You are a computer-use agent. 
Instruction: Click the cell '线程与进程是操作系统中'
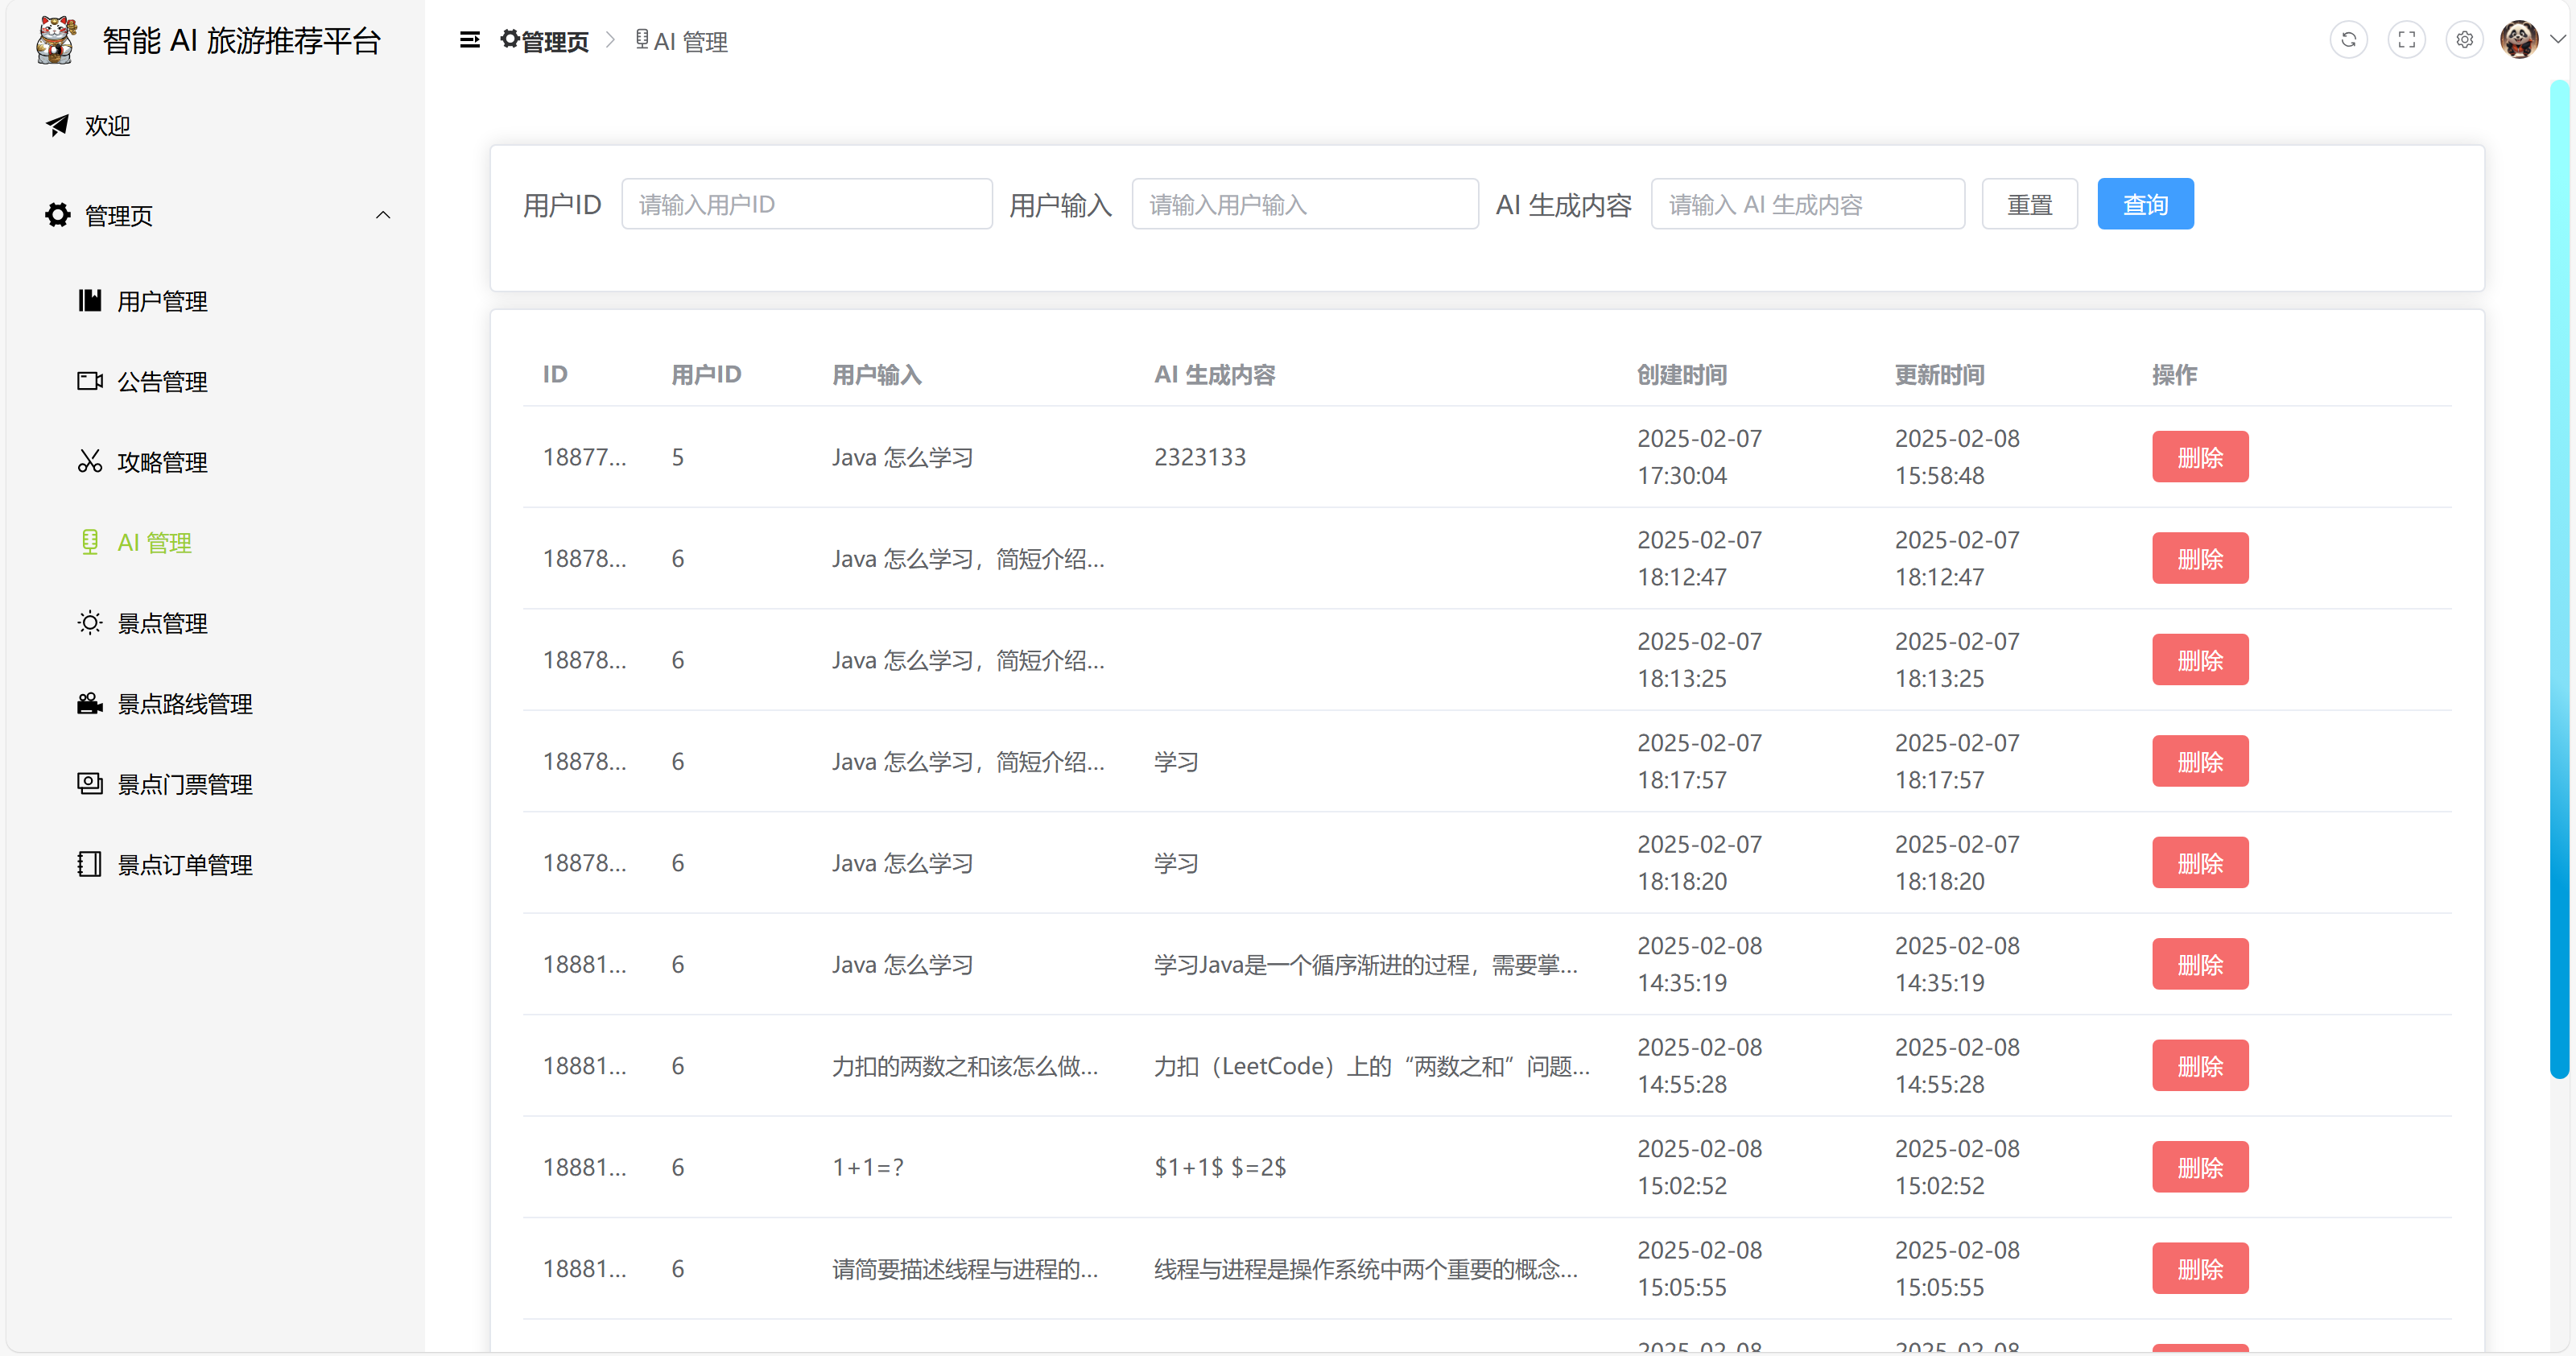[1365, 1269]
